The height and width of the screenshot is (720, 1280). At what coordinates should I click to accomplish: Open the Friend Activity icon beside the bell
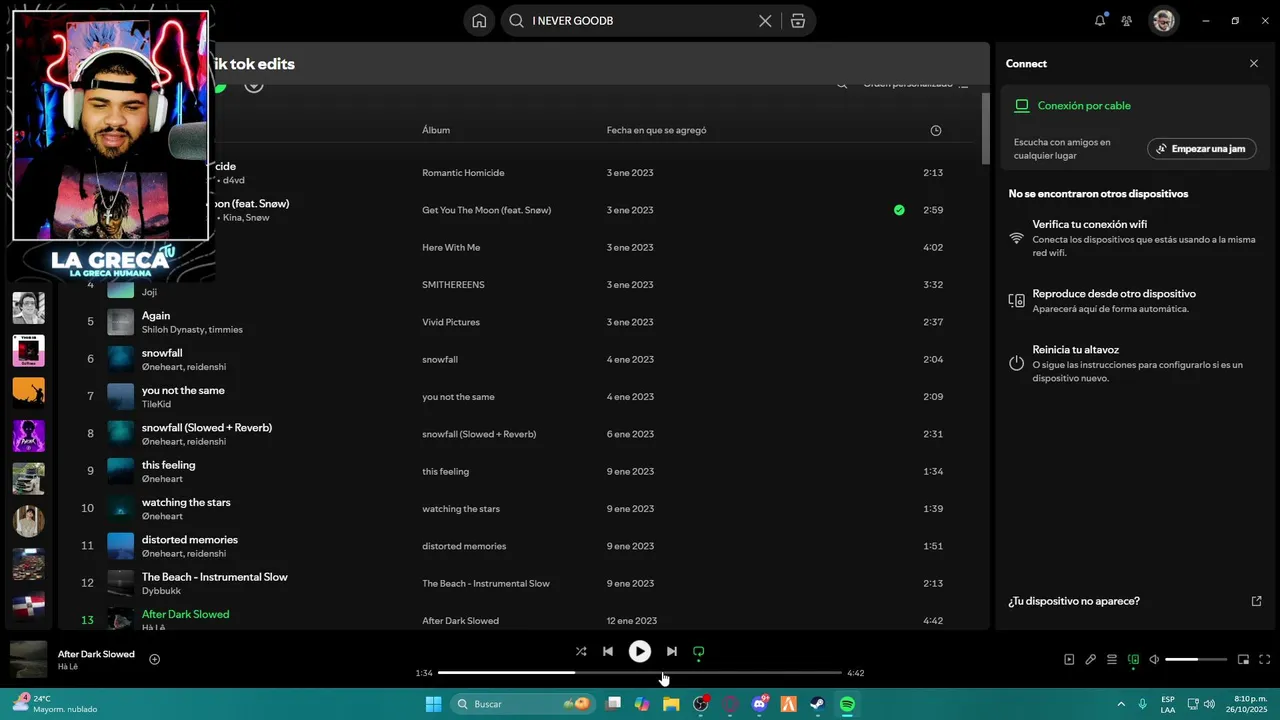tap(1127, 21)
